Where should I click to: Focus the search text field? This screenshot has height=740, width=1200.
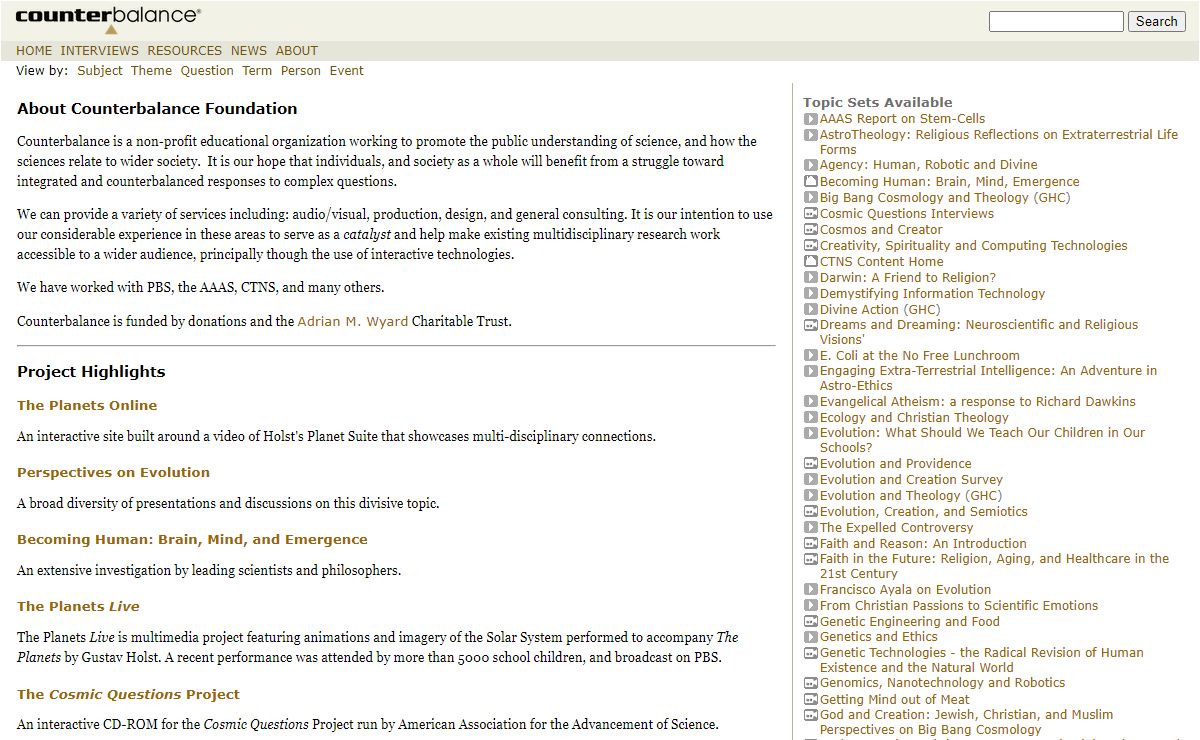point(1056,21)
